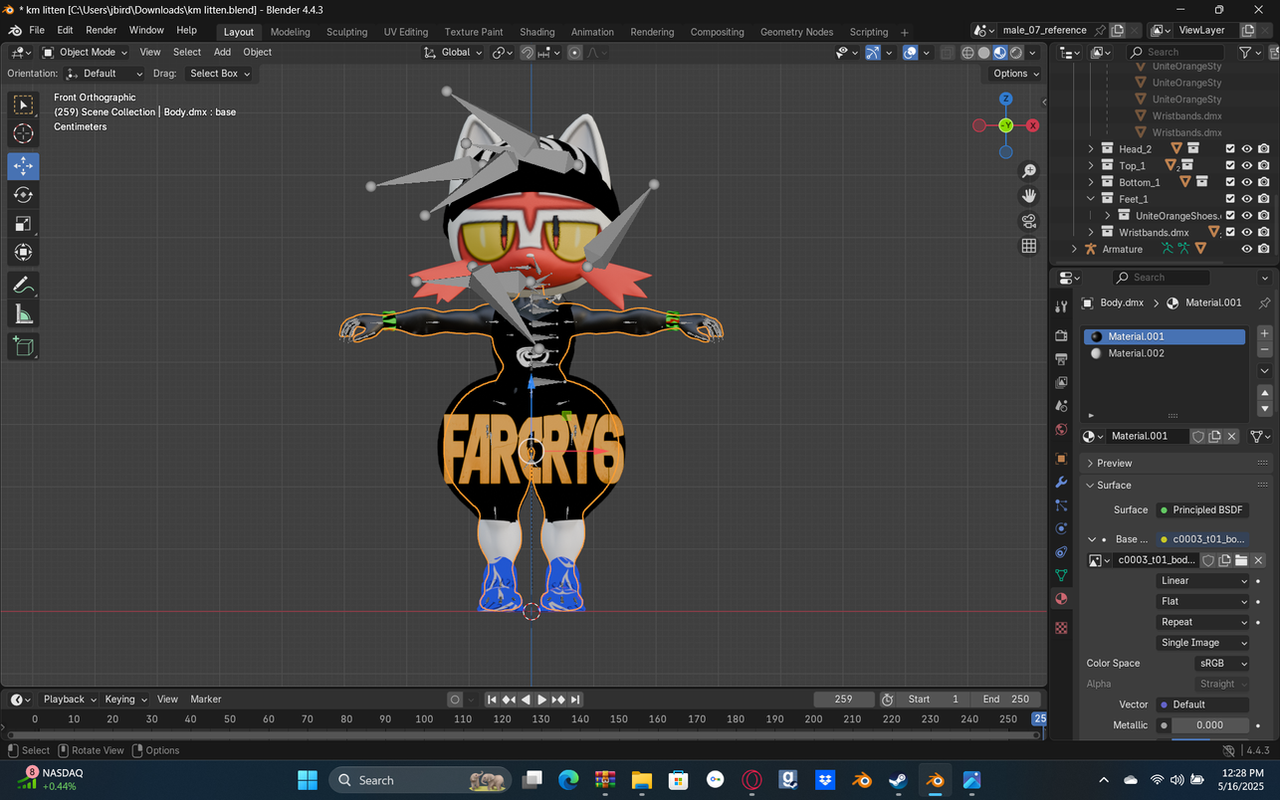Open the Drag Select Box dropdown
The width and height of the screenshot is (1280, 800).
click(220, 73)
